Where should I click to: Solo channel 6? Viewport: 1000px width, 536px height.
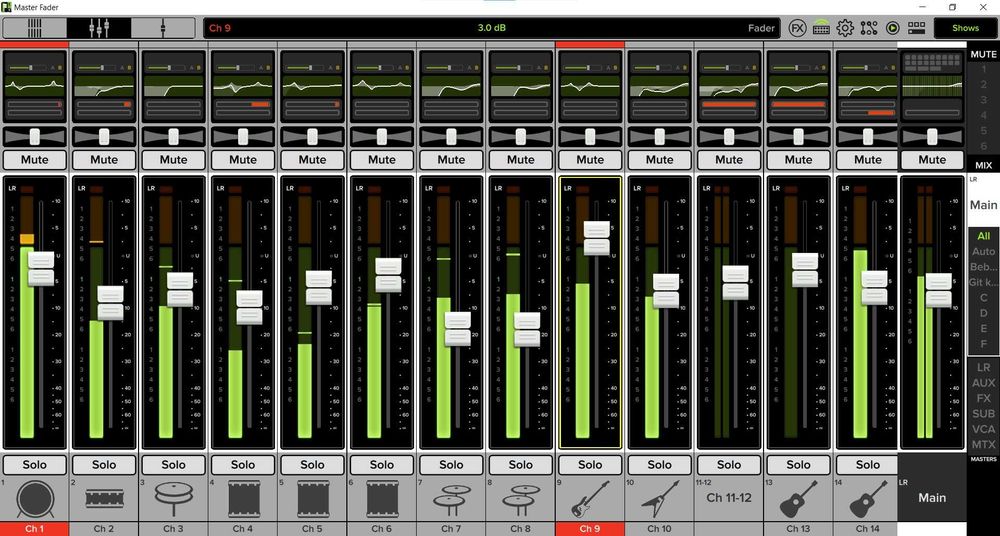[x=382, y=465]
